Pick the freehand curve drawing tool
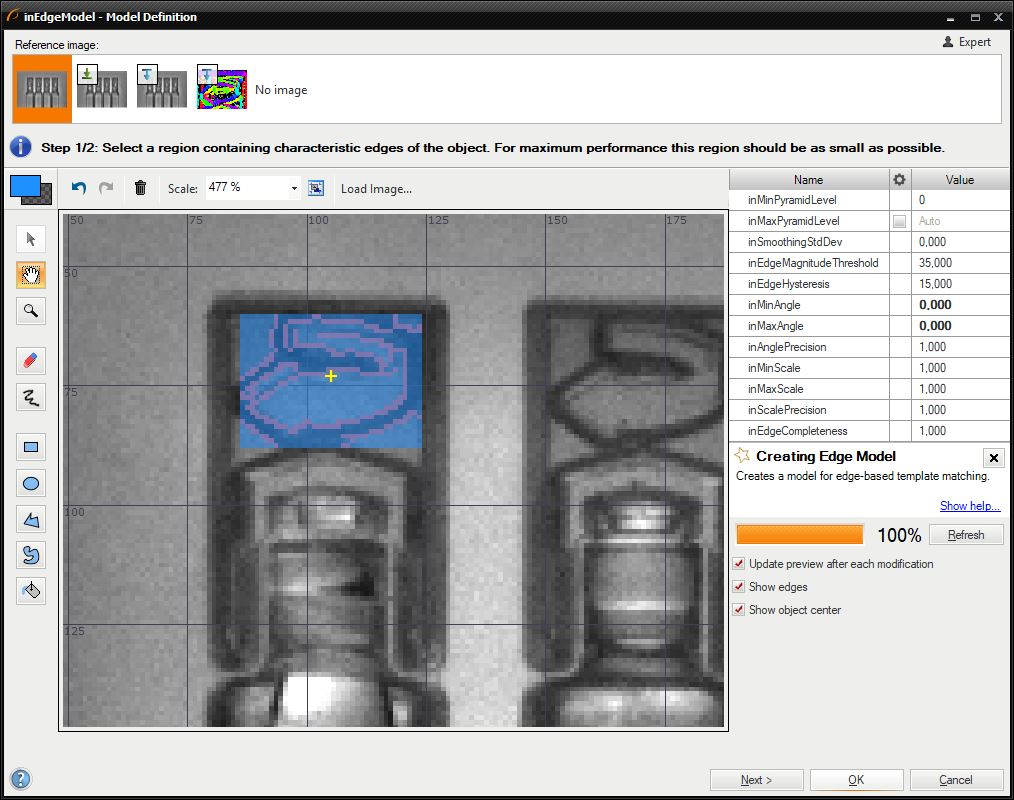 point(31,398)
